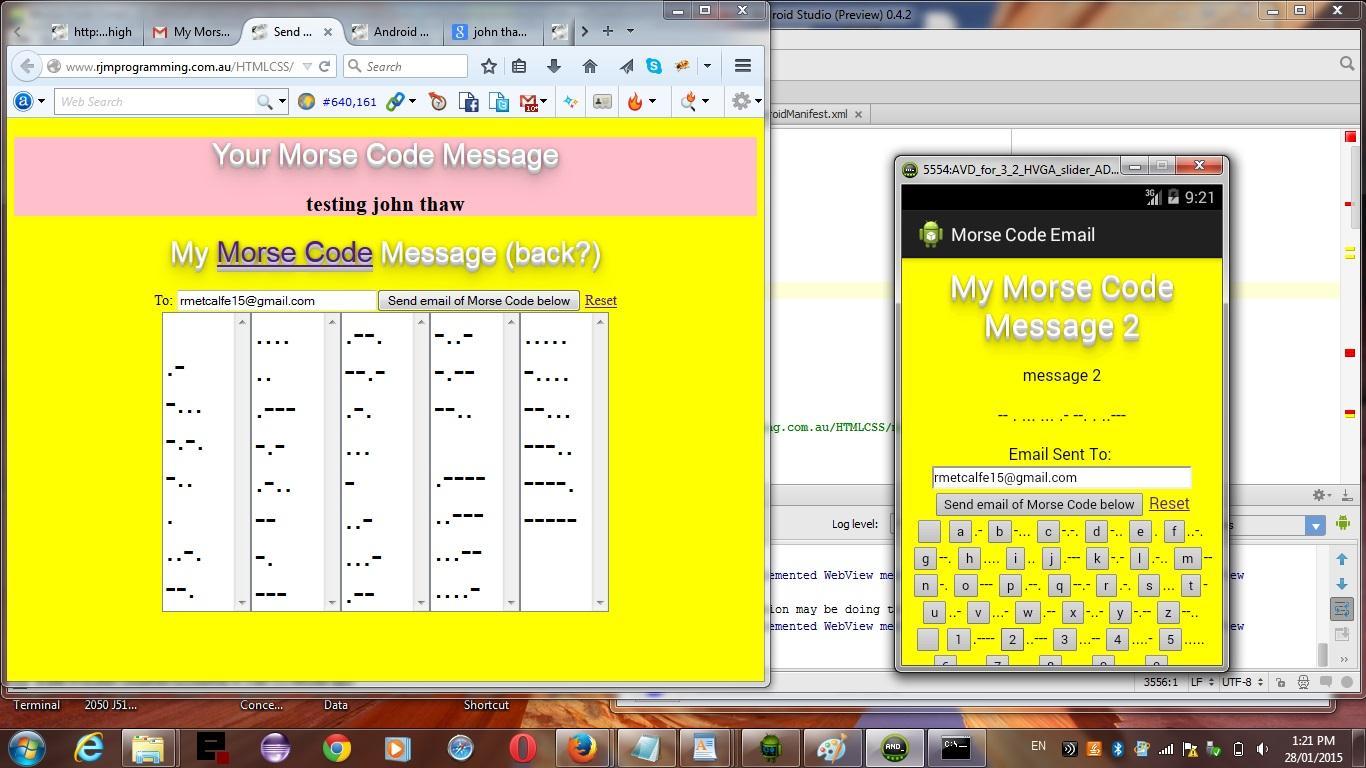1366x768 pixels.
Task: Open the Firefox hamburger menu
Action: pos(743,66)
